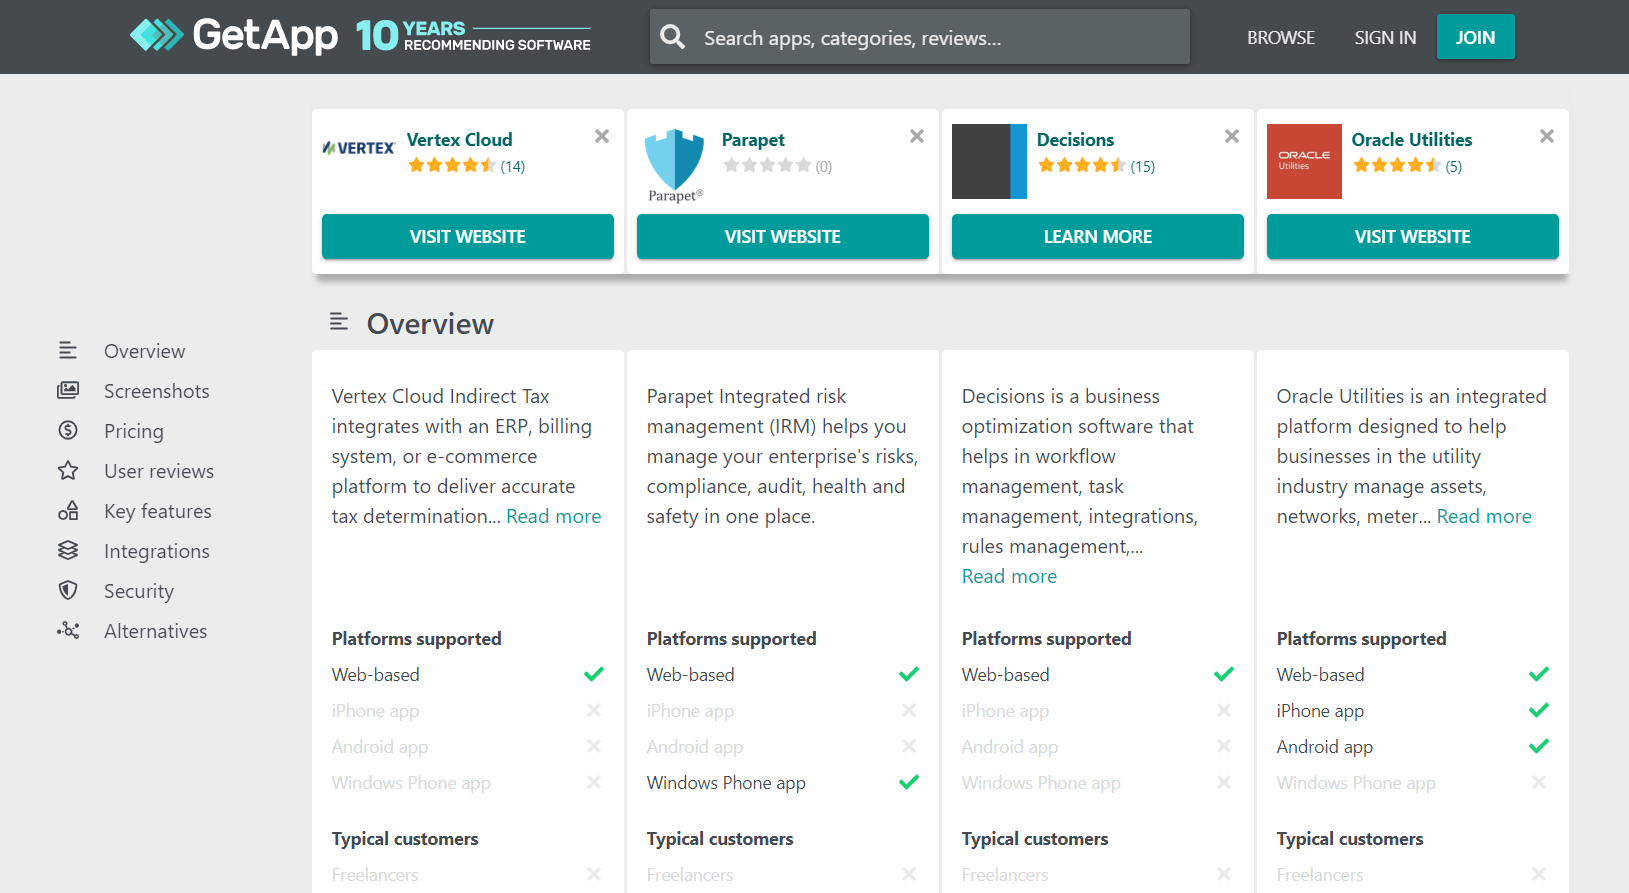Go to Overview section in sidebar
The width and height of the screenshot is (1629, 893).
point(145,351)
